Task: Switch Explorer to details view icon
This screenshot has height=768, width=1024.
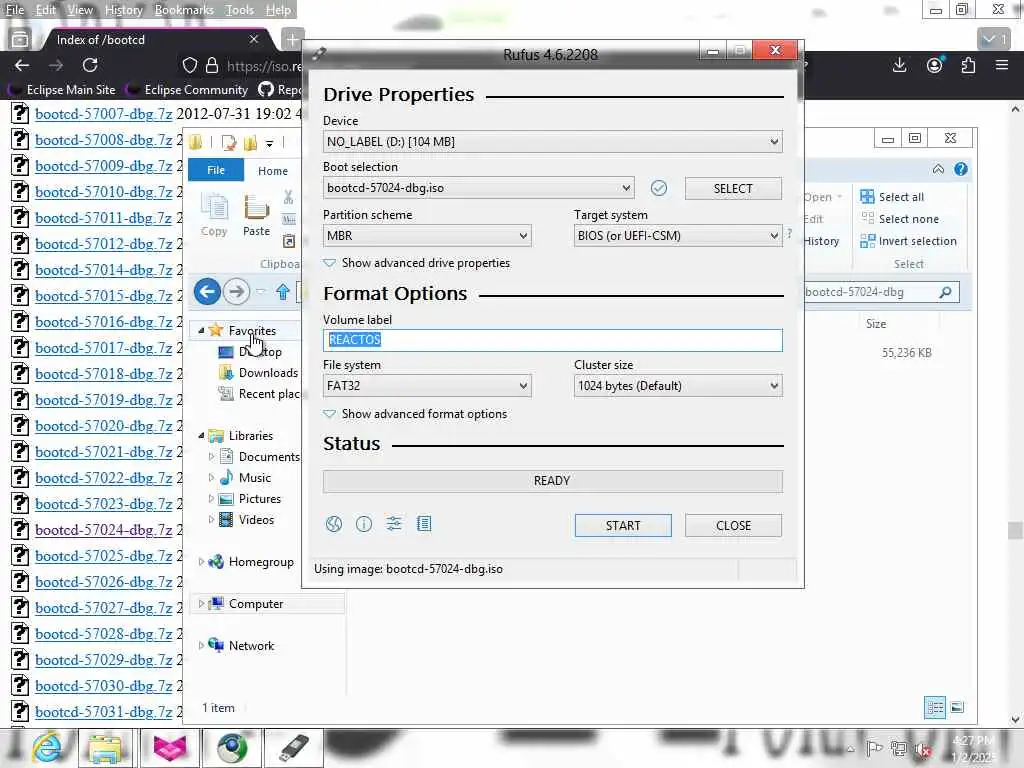Action: (935, 707)
